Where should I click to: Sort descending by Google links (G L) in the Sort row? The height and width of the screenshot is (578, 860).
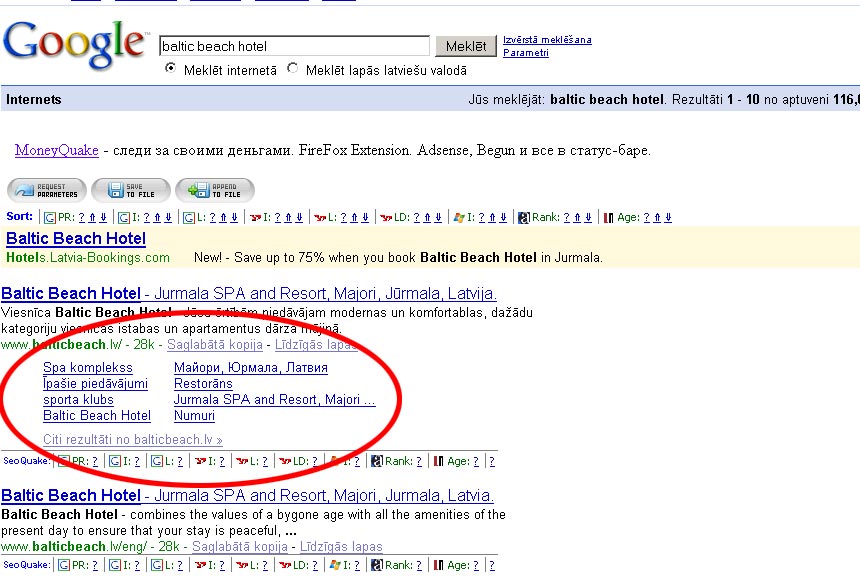click(x=234, y=218)
